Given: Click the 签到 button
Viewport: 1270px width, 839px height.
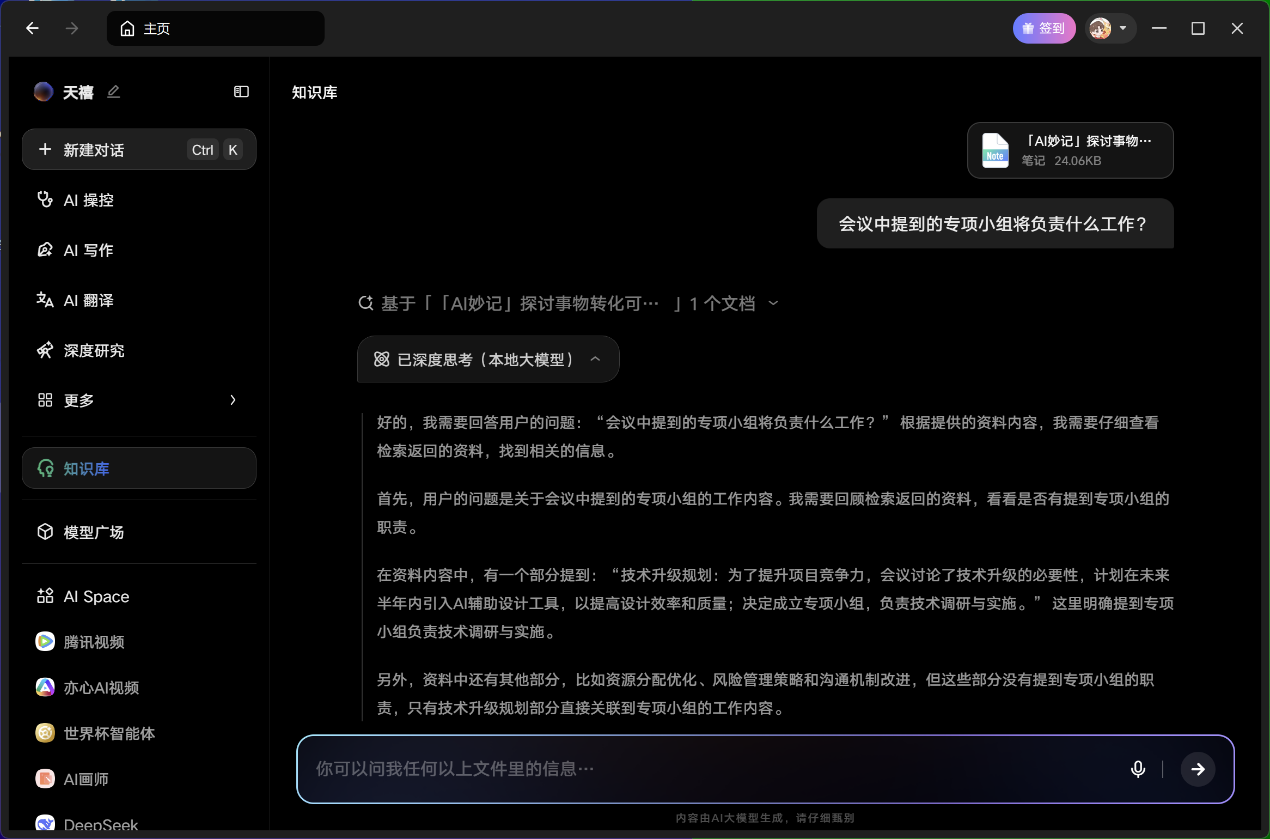Looking at the screenshot, I should pyautogui.click(x=1044, y=27).
